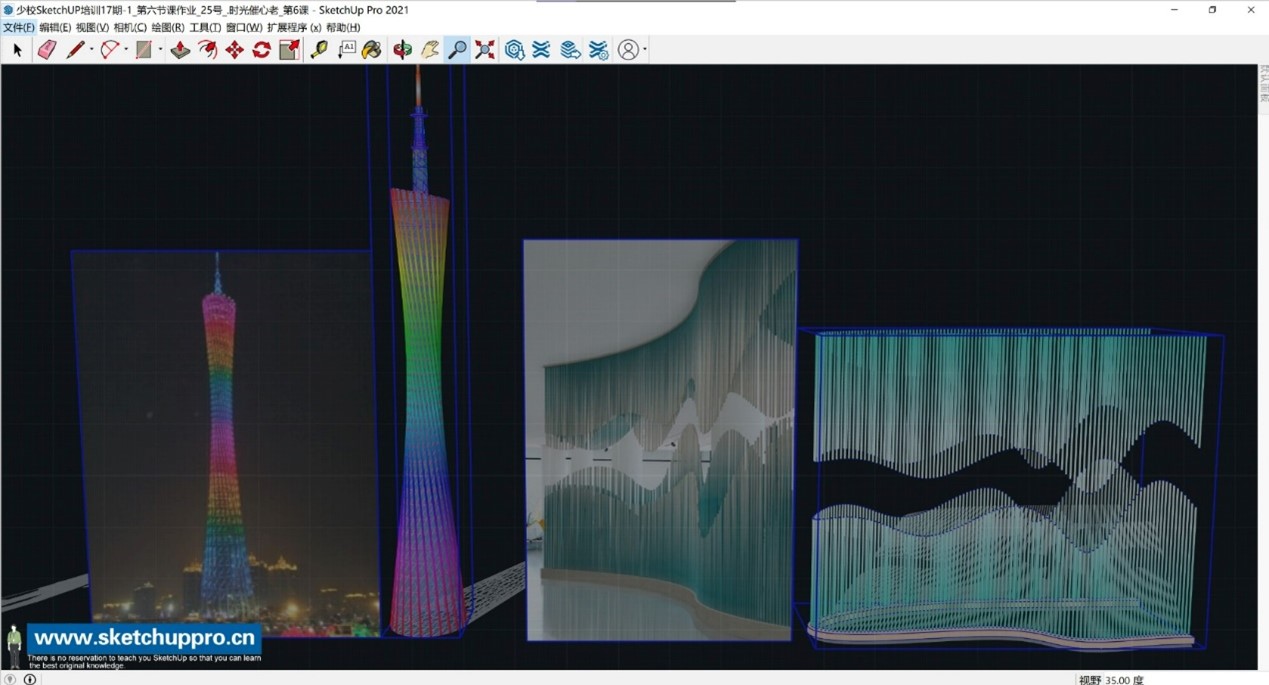Image resolution: width=1269 pixels, height=685 pixels.
Task: Select the Rotate tool
Action: 262,50
